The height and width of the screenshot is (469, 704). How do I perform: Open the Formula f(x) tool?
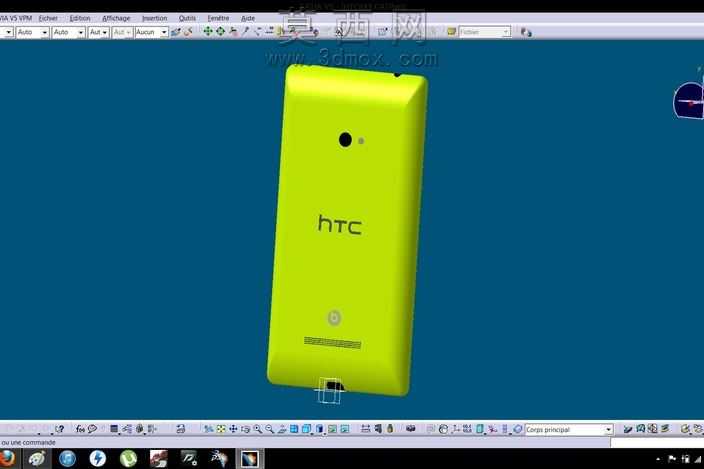pos(80,429)
